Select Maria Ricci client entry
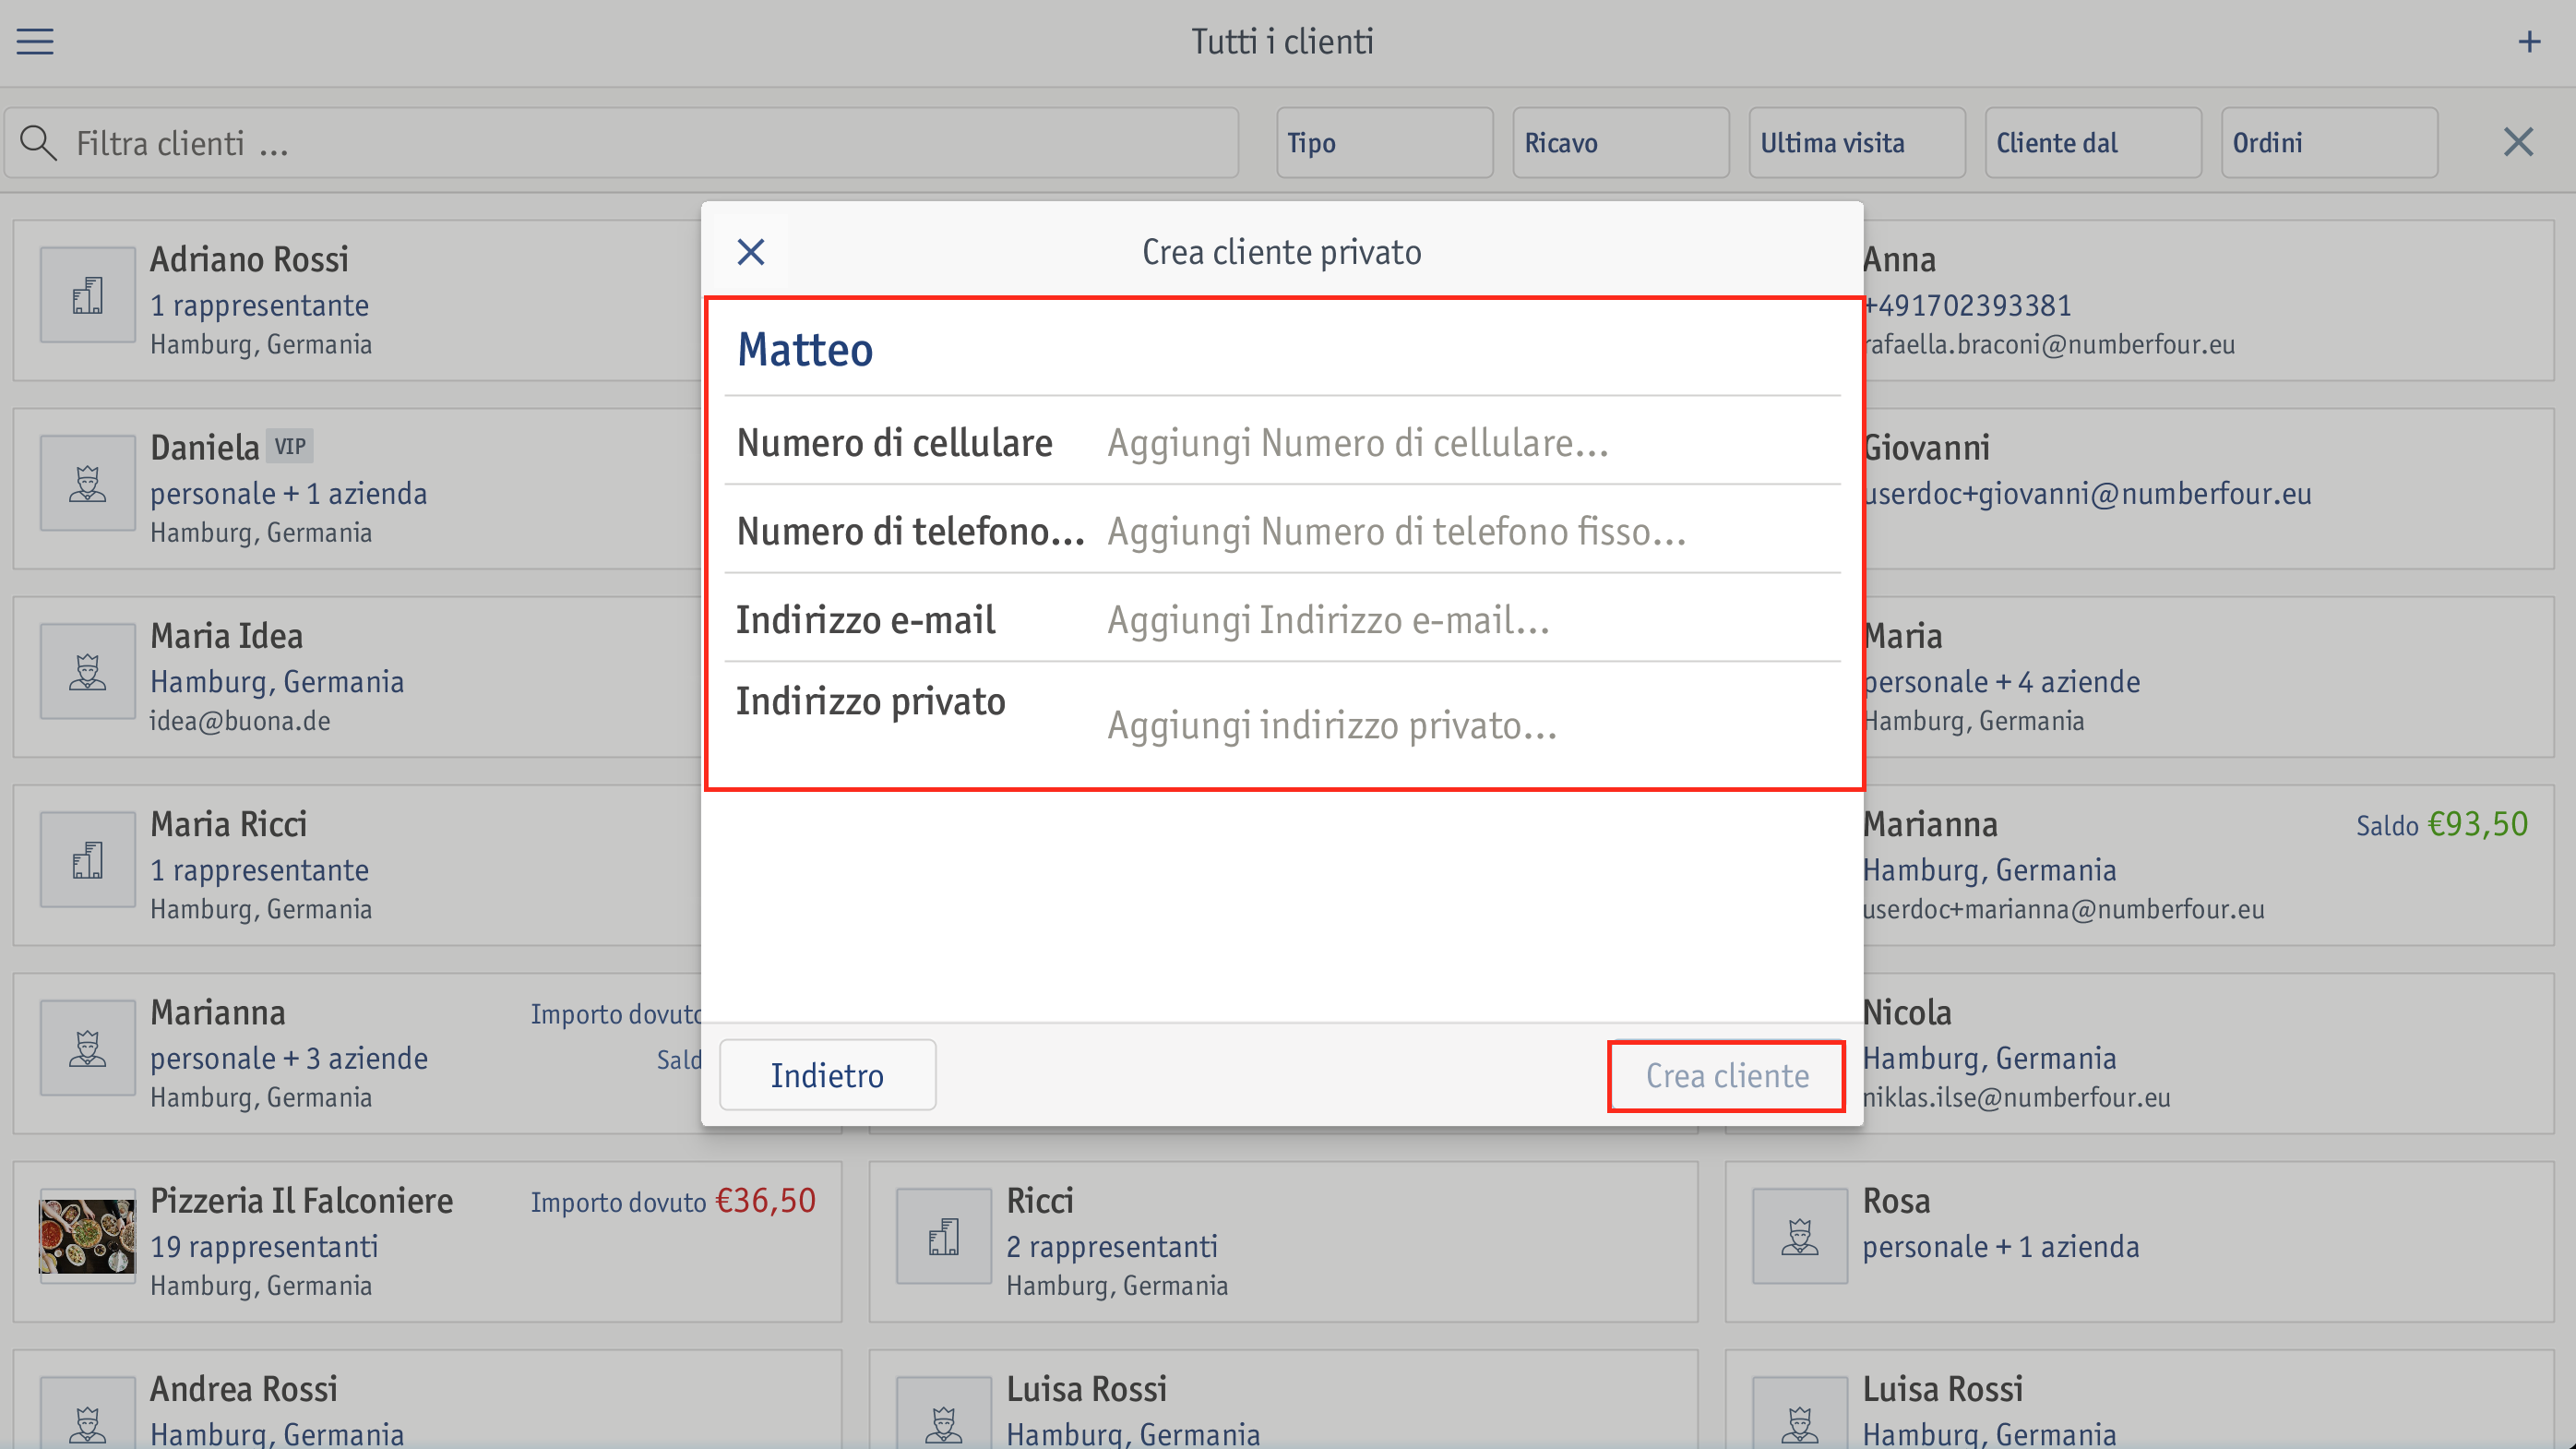The height and width of the screenshot is (1449, 2576). coord(357,865)
